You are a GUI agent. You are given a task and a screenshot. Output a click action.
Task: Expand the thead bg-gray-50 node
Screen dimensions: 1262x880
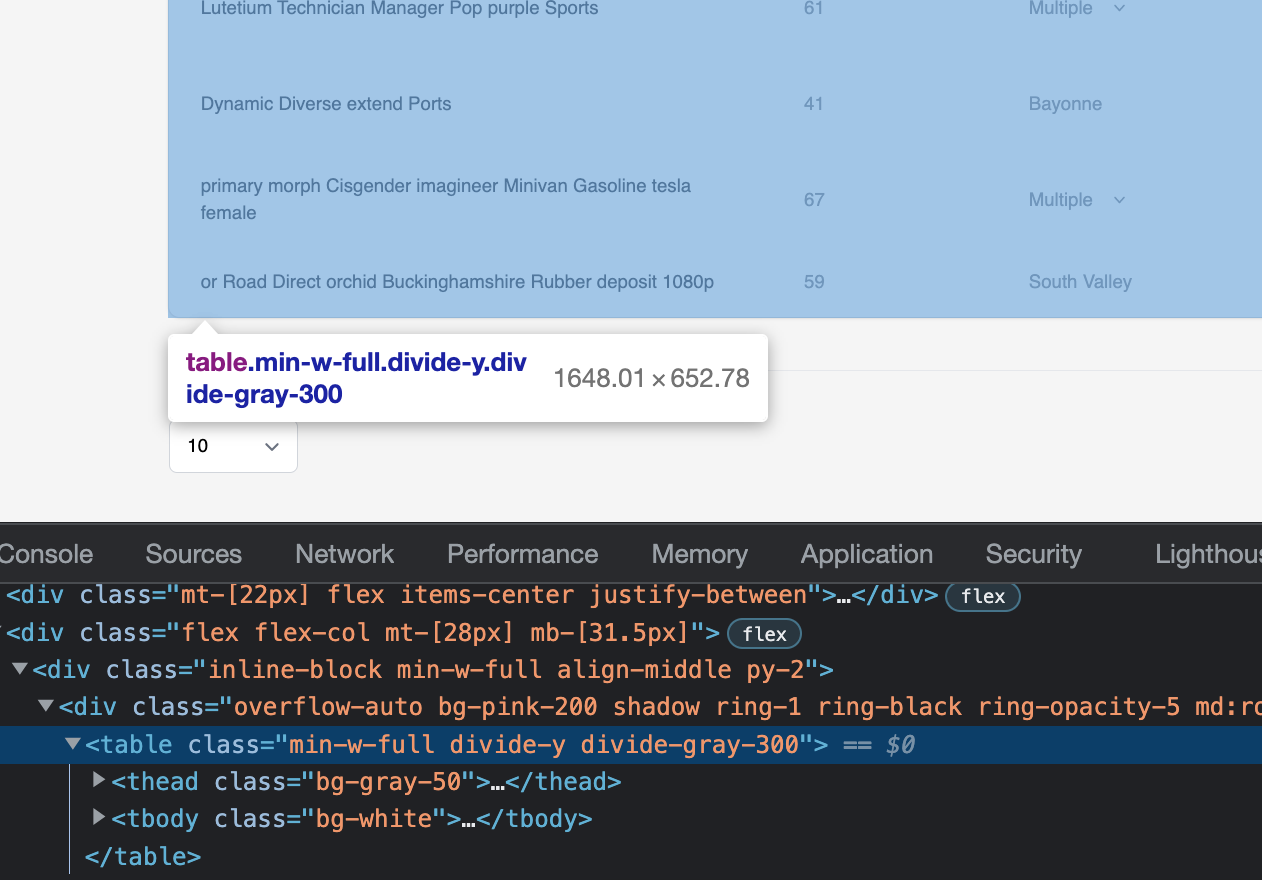(99, 780)
